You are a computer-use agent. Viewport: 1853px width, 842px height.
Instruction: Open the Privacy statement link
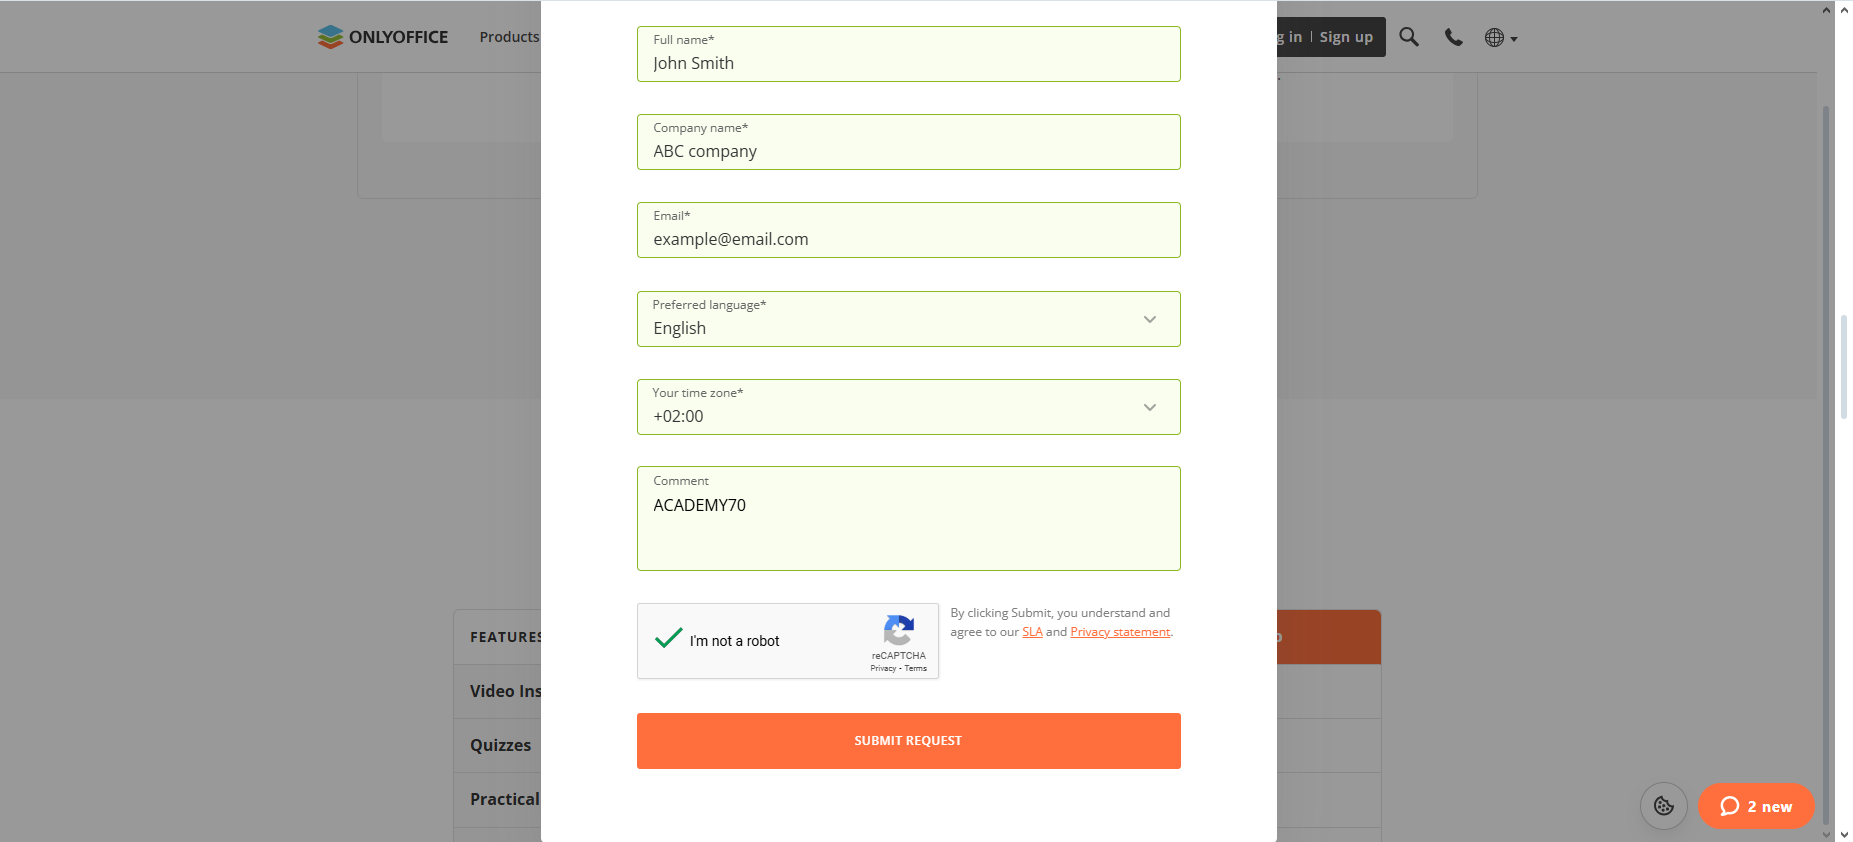click(x=1120, y=632)
